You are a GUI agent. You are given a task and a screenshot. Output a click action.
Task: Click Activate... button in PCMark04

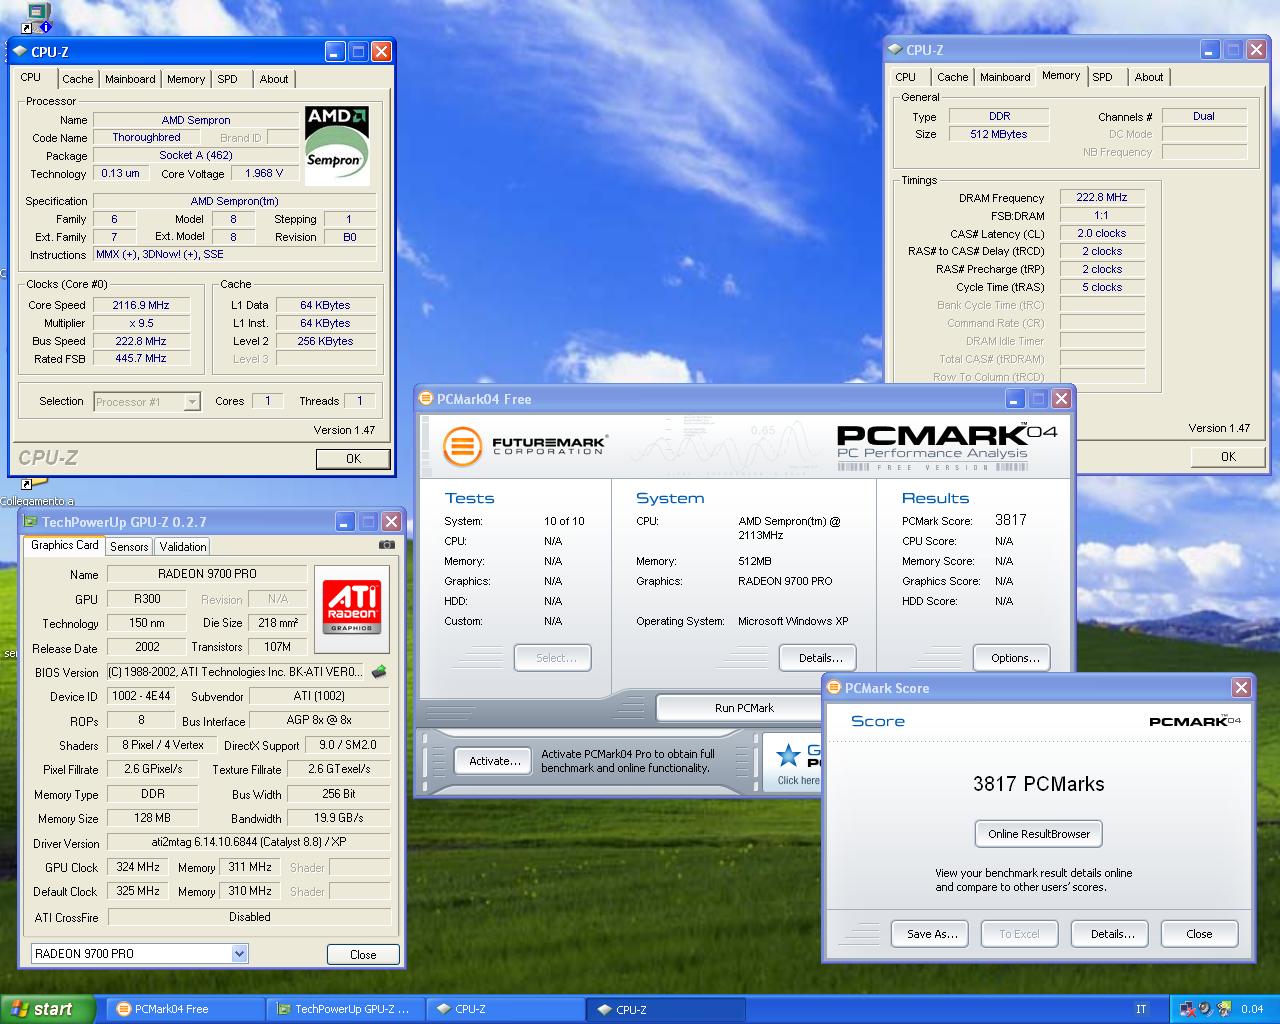[x=495, y=761]
